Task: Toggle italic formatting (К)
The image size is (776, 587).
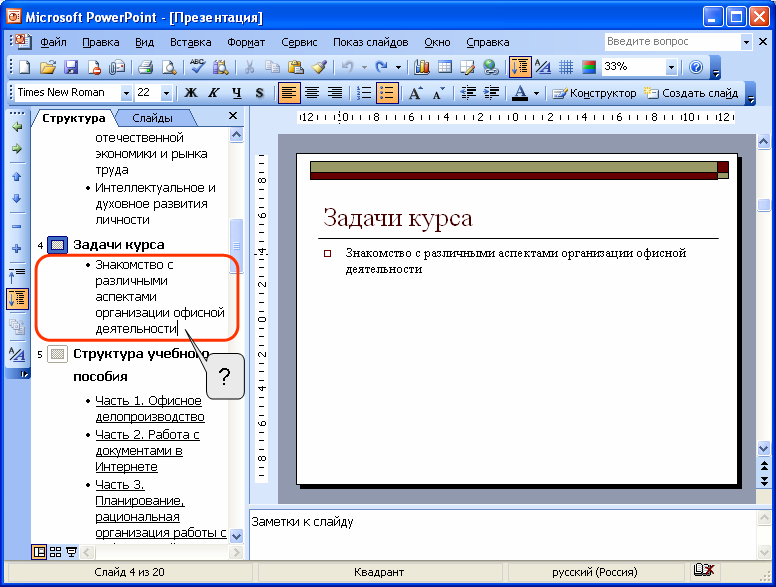Action: click(214, 93)
